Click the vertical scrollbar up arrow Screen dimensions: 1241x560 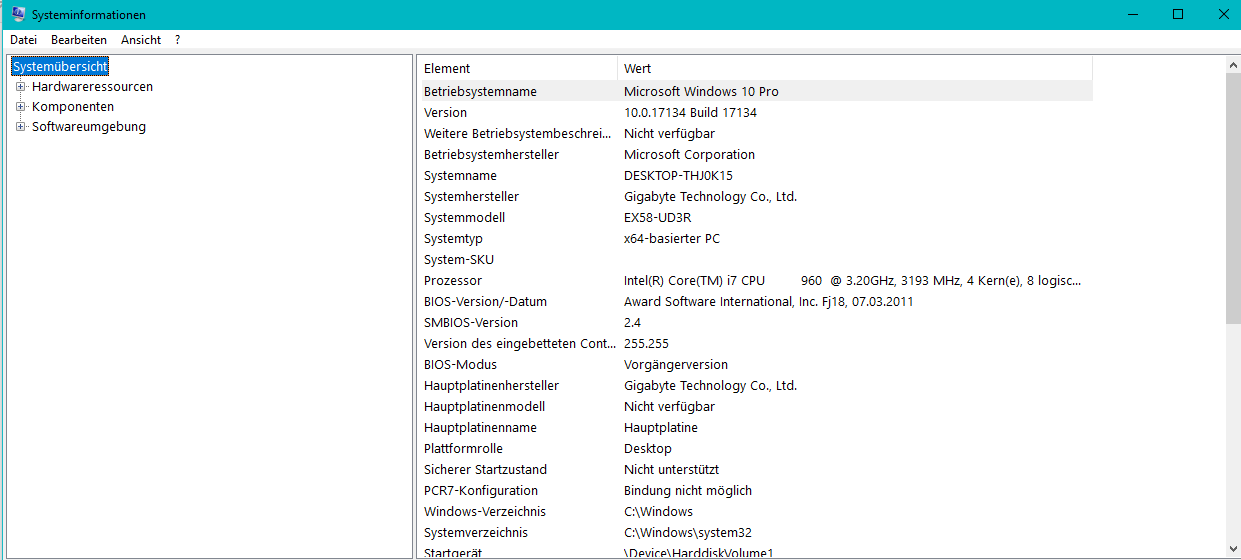1233,66
